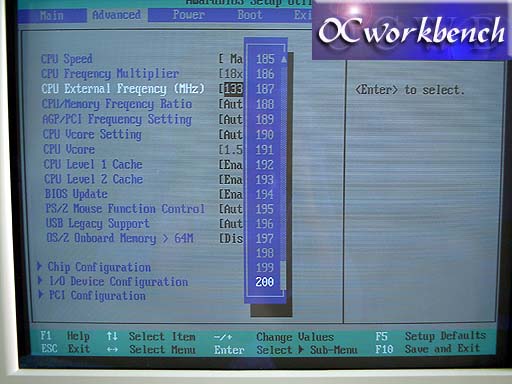Expand Chip Configuration sub-menu
This screenshot has height=384, width=512.
pyautogui.click(x=99, y=267)
